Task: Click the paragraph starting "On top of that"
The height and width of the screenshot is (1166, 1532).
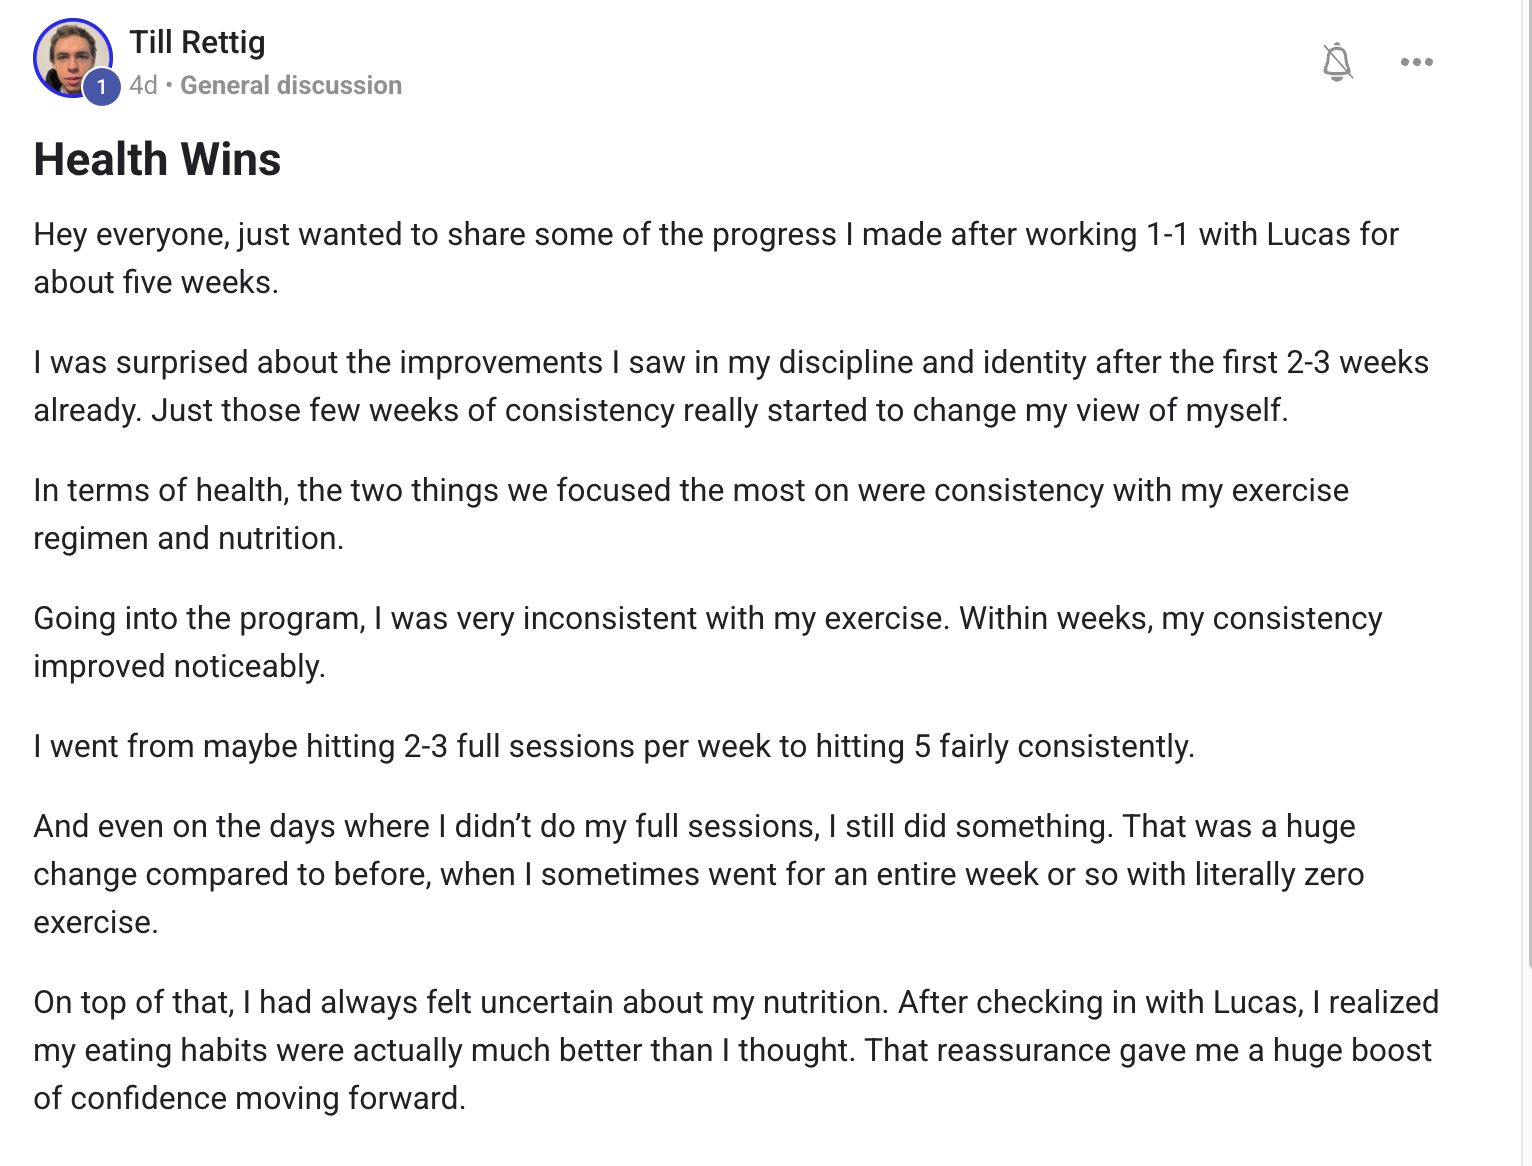Action: coord(735,1002)
